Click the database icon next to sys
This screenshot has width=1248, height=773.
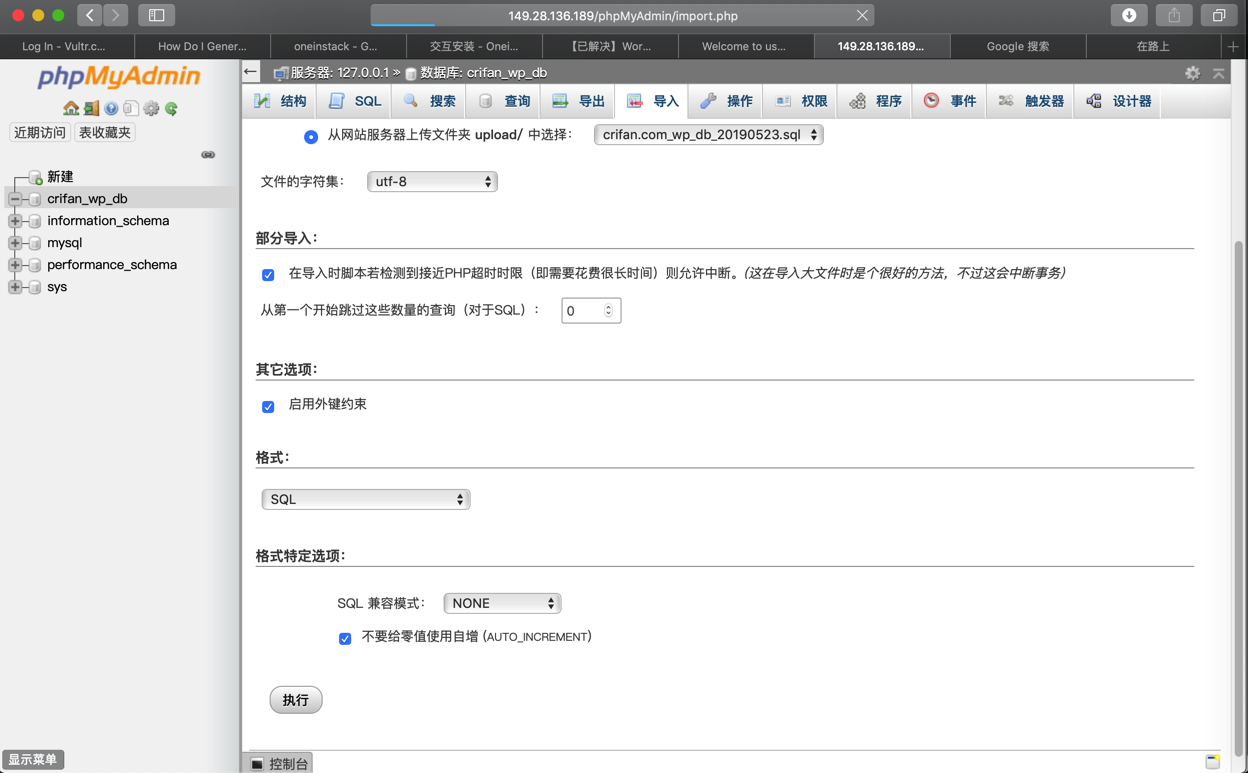coord(35,287)
